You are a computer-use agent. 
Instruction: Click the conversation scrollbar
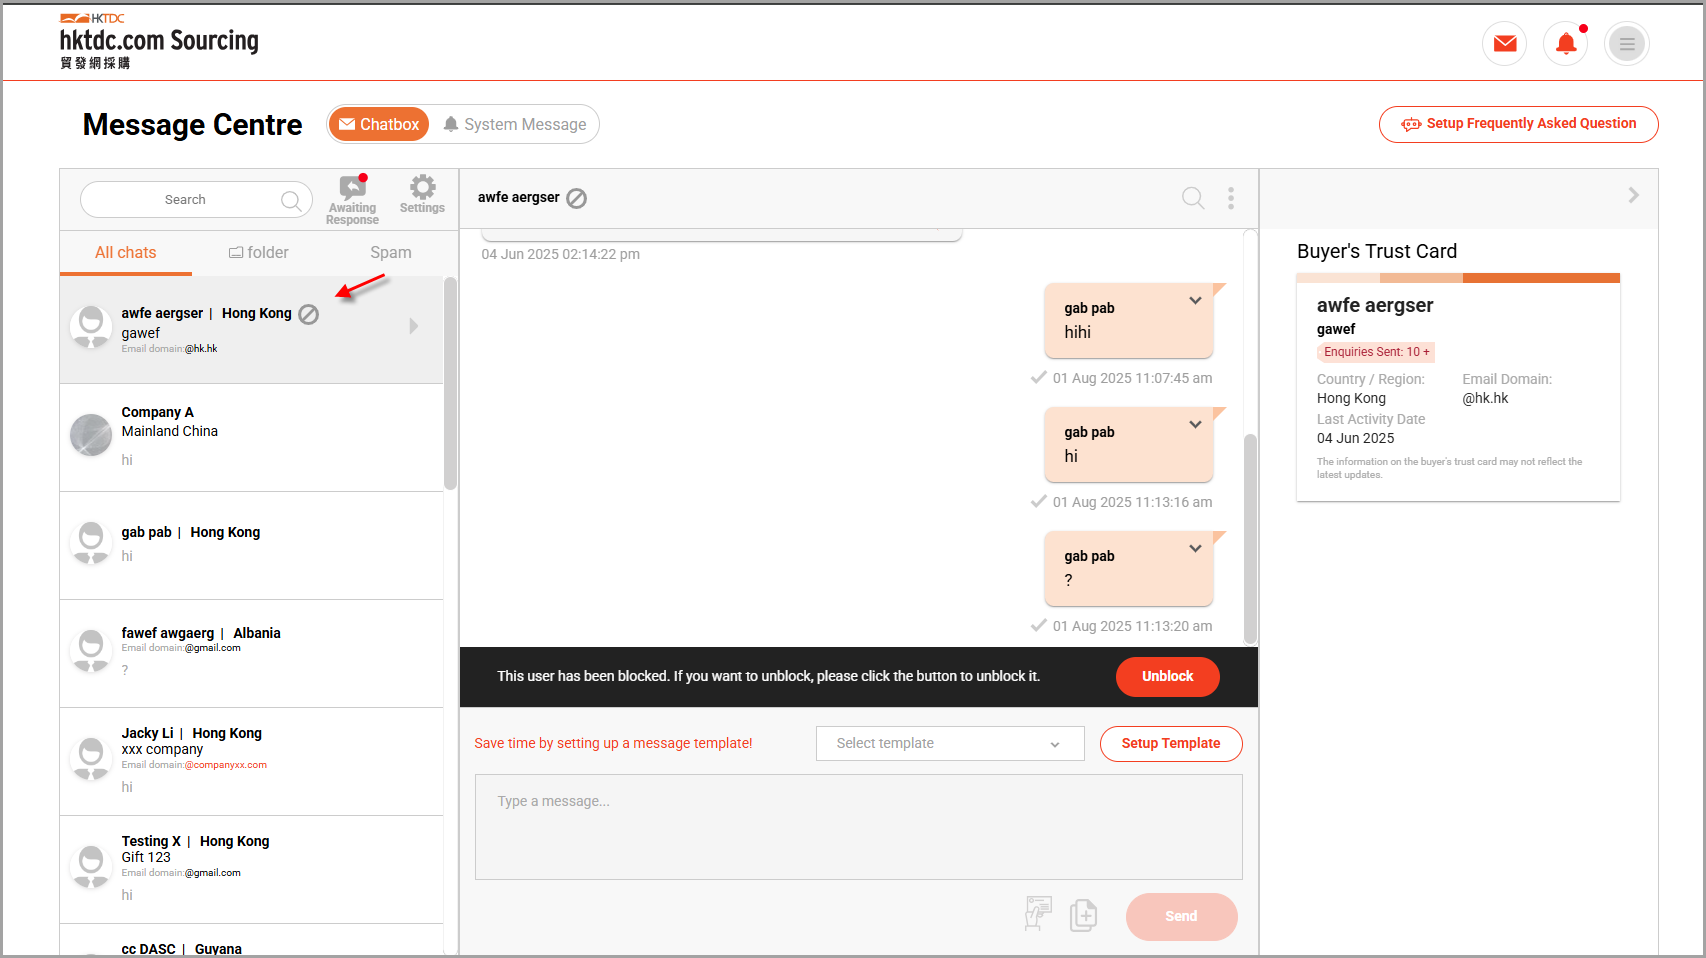click(1250, 538)
